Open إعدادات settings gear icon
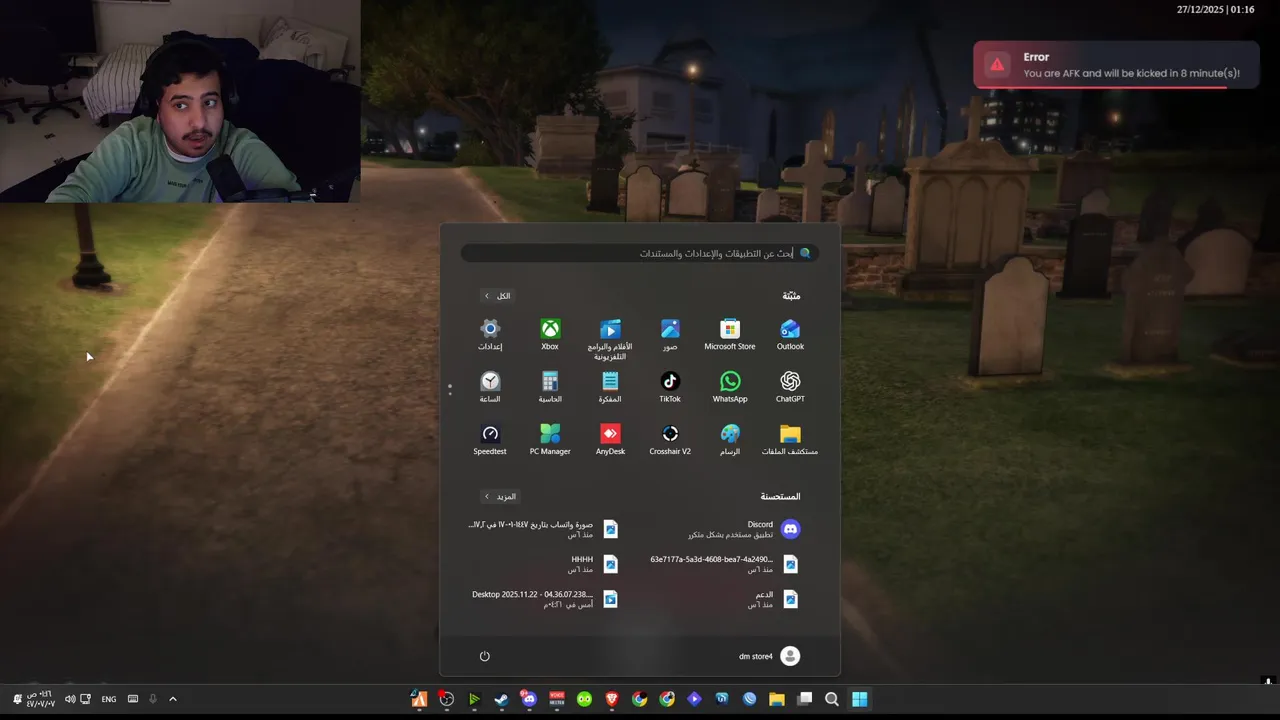The height and width of the screenshot is (720, 1280). pos(490,335)
